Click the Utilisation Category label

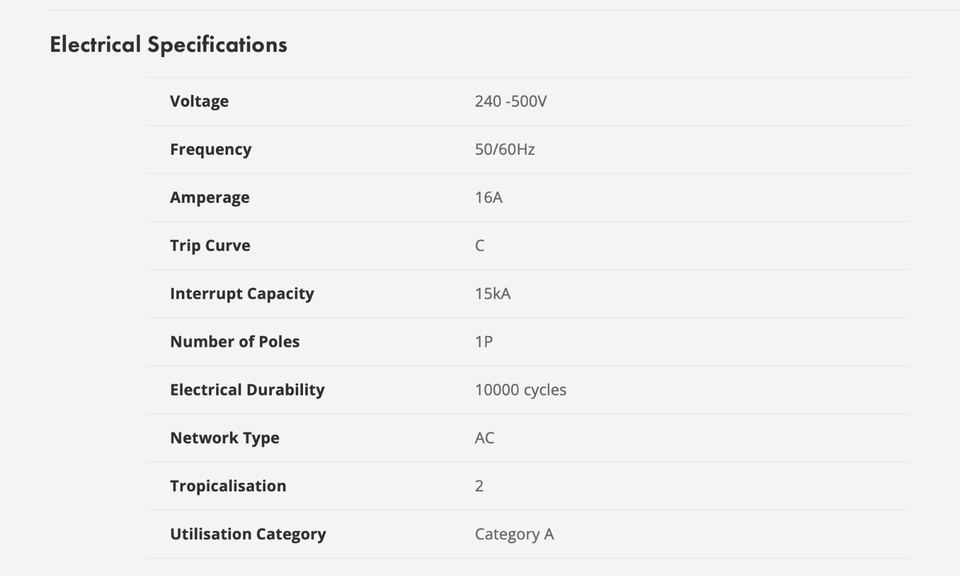(248, 533)
